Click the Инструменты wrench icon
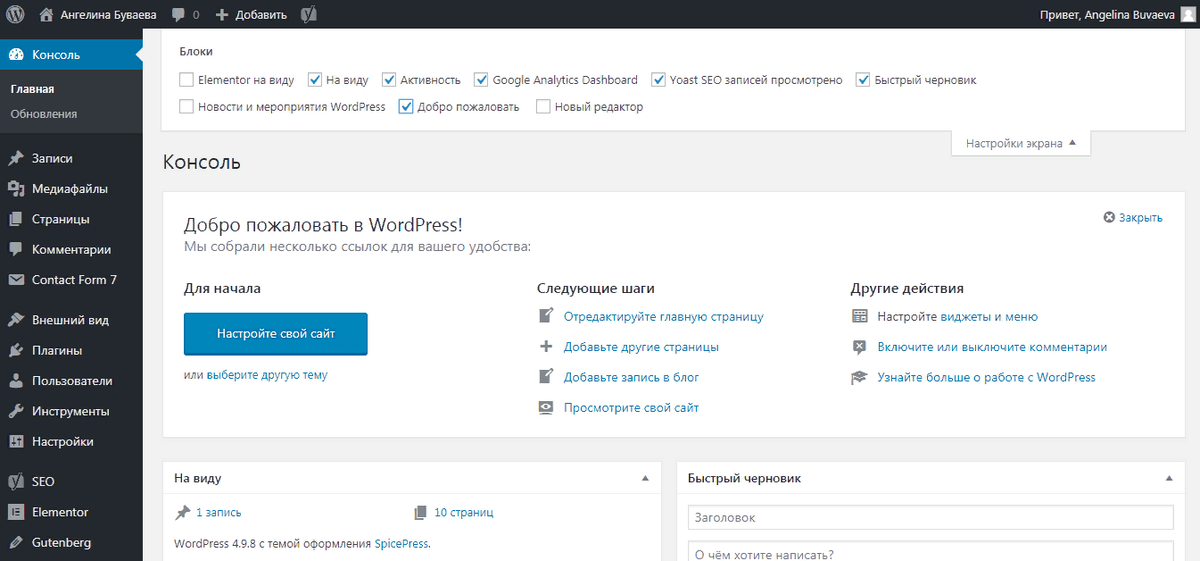Screen dimensions: 1200x561 15,411
